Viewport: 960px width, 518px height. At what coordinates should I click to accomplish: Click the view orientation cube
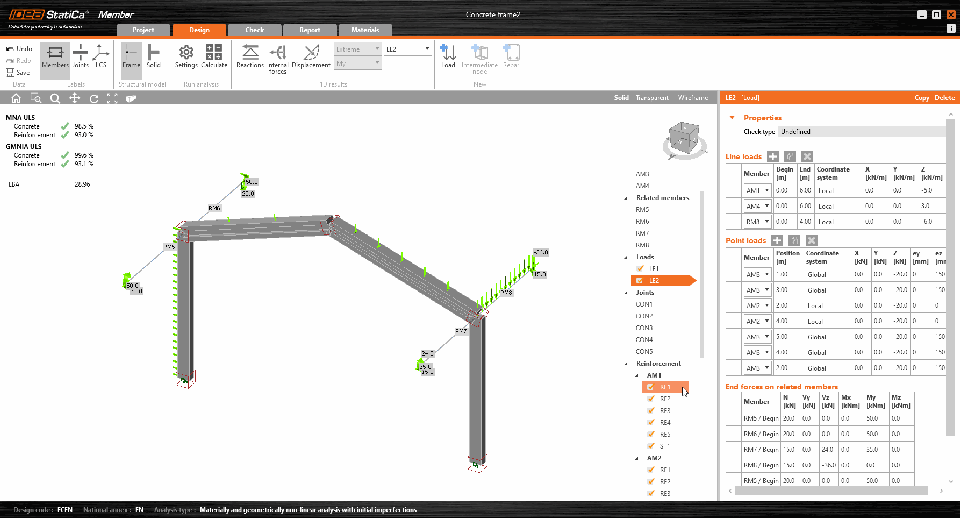pyautogui.click(x=684, y=140)
